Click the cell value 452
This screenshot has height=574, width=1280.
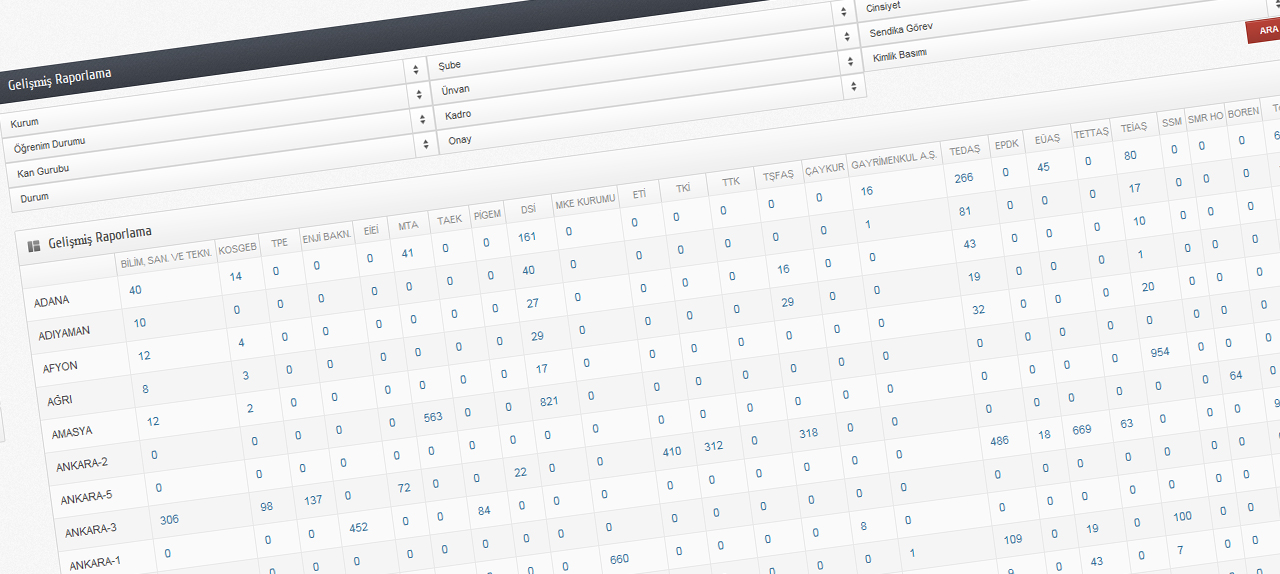(360, 527)
